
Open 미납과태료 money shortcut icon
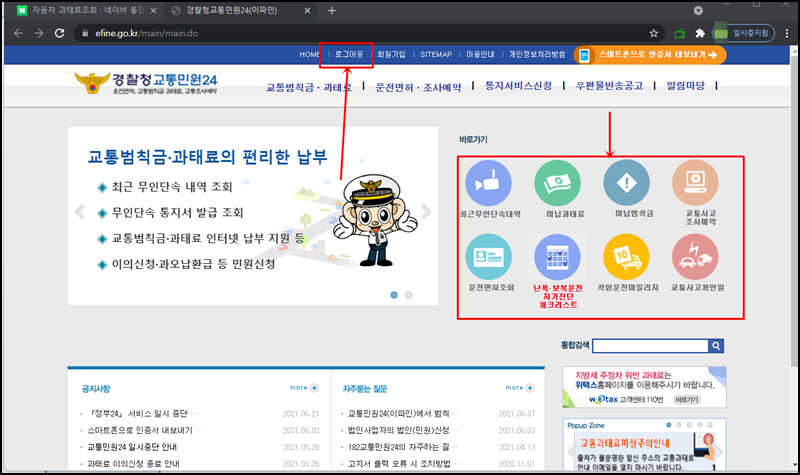557,183
